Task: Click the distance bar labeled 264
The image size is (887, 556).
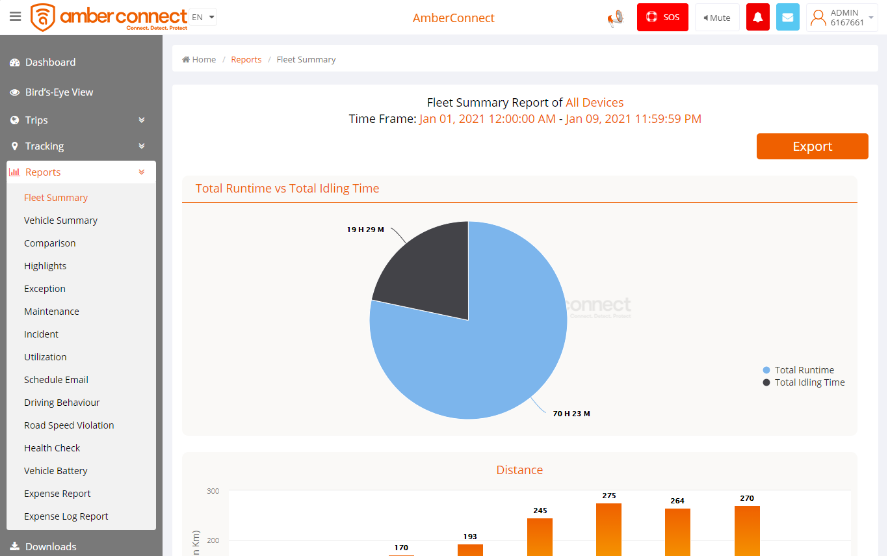Action: (x=677, y=532)
